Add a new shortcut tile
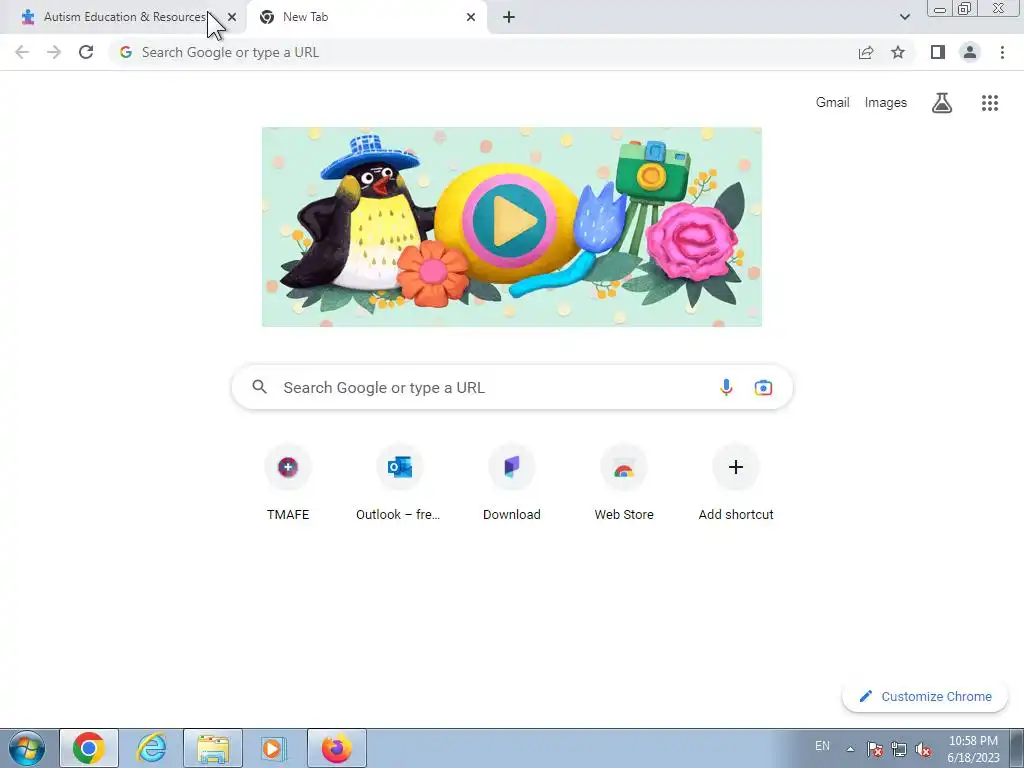Screen dimensions: 1024x768 click(736, 483)
